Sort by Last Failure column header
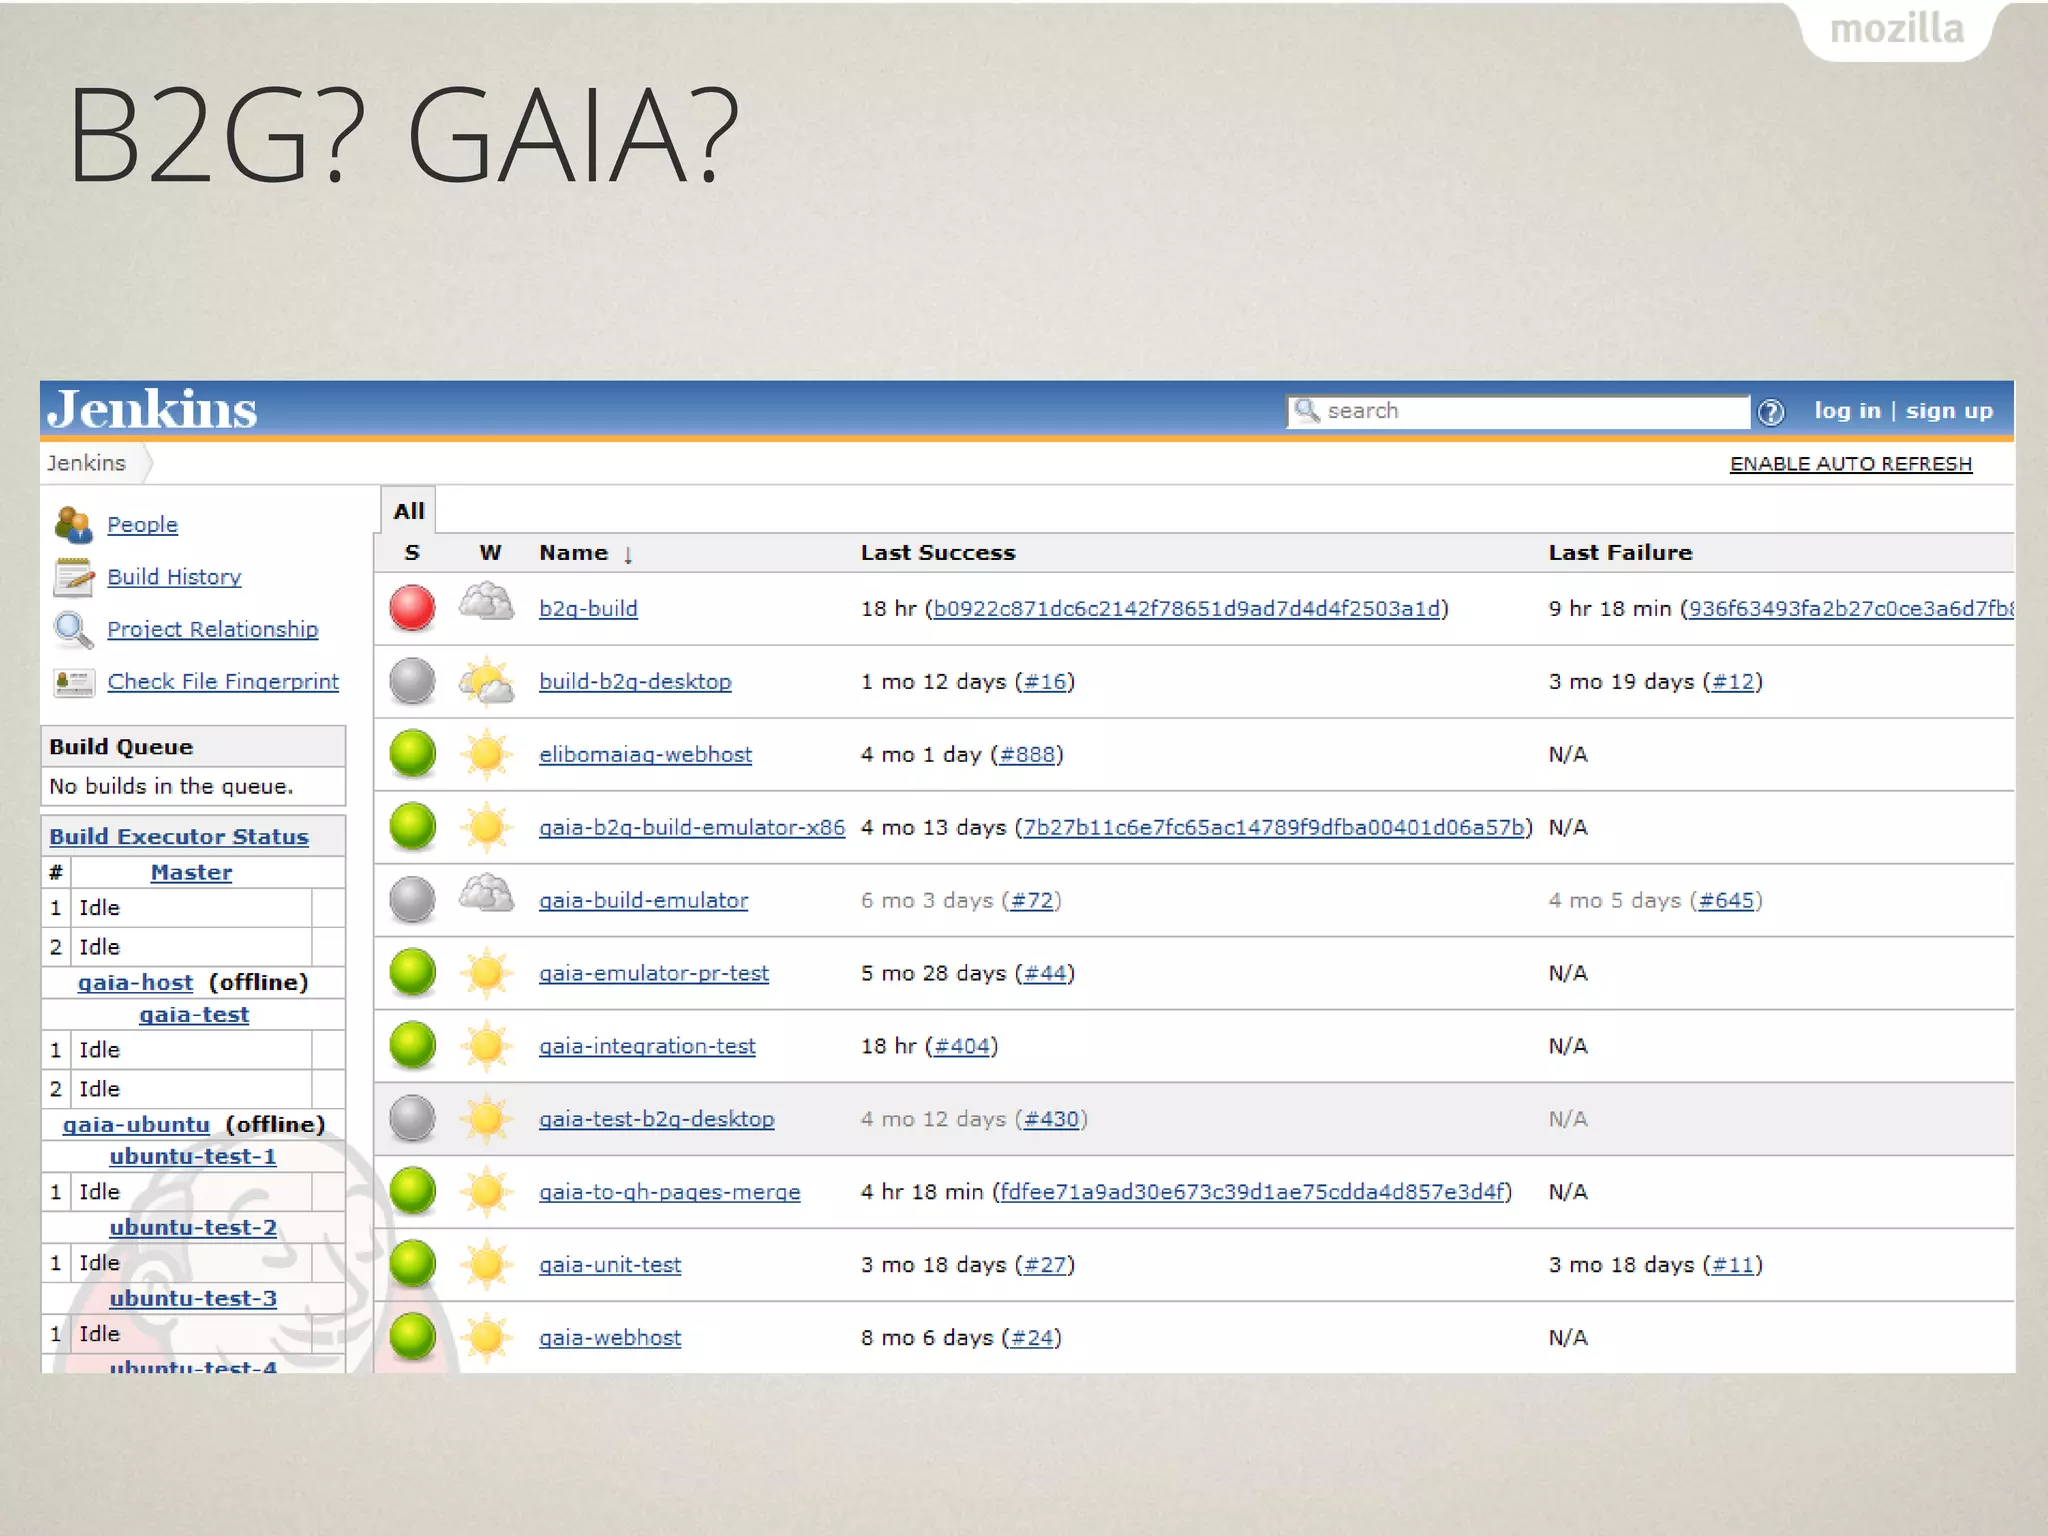The image size is (2048, 1536). pyautogui.click(x=1620, y=553)
